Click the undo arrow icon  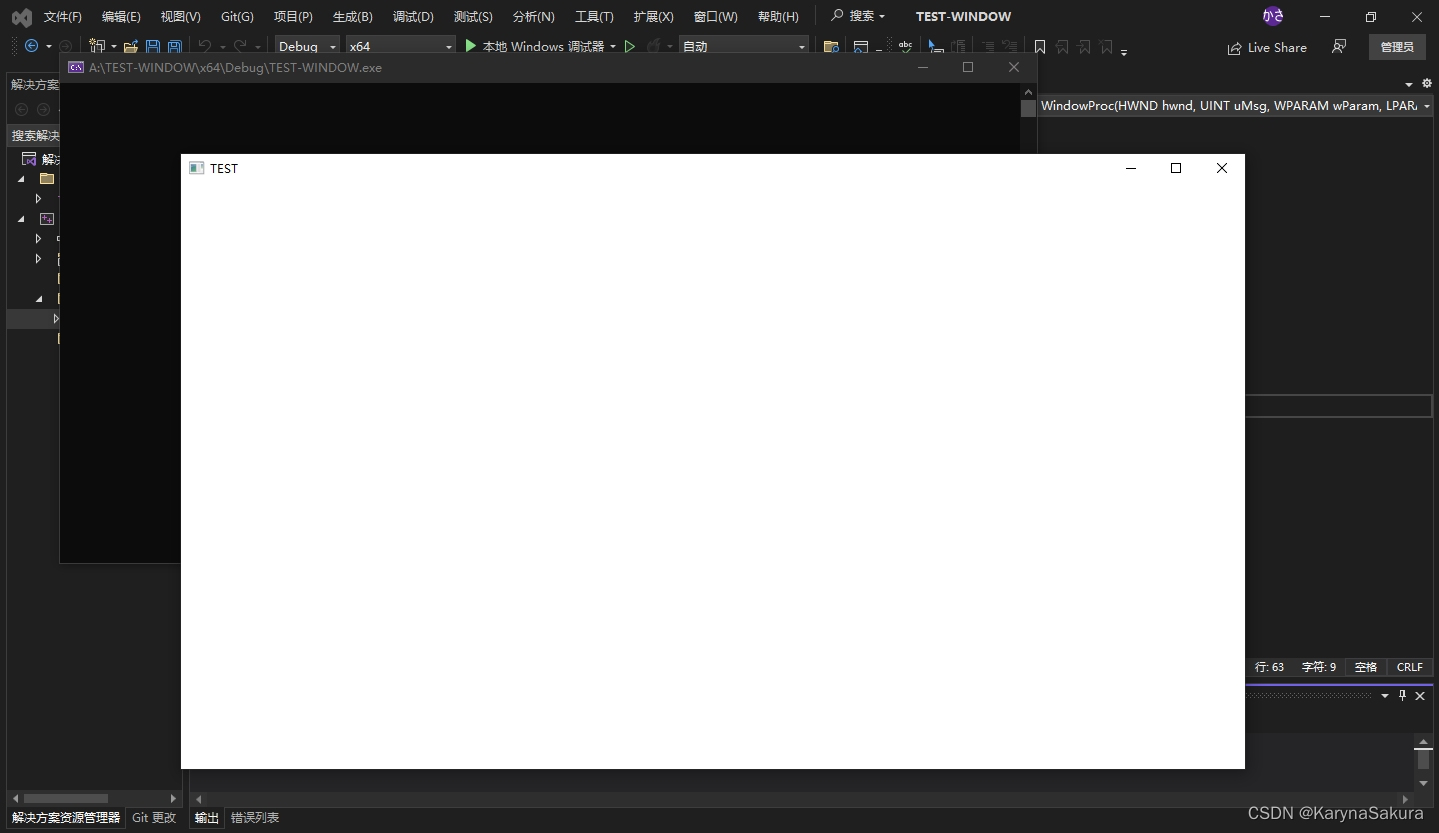pyautogui.click(x=205, y=46)
